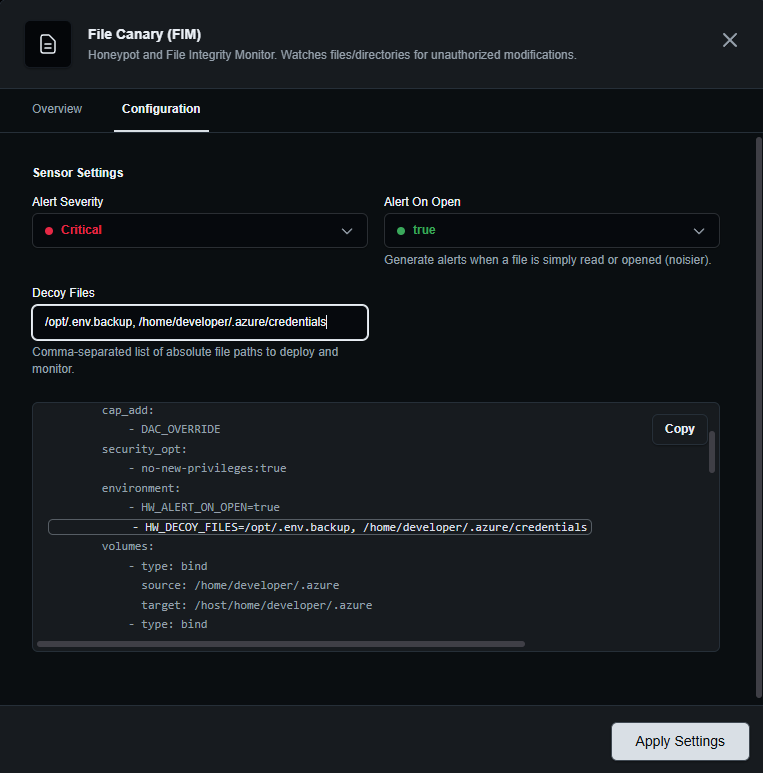Viewport: 763px width, 773px height.
Task: Click the security_opt: line
Action: (x=144, y=449)
